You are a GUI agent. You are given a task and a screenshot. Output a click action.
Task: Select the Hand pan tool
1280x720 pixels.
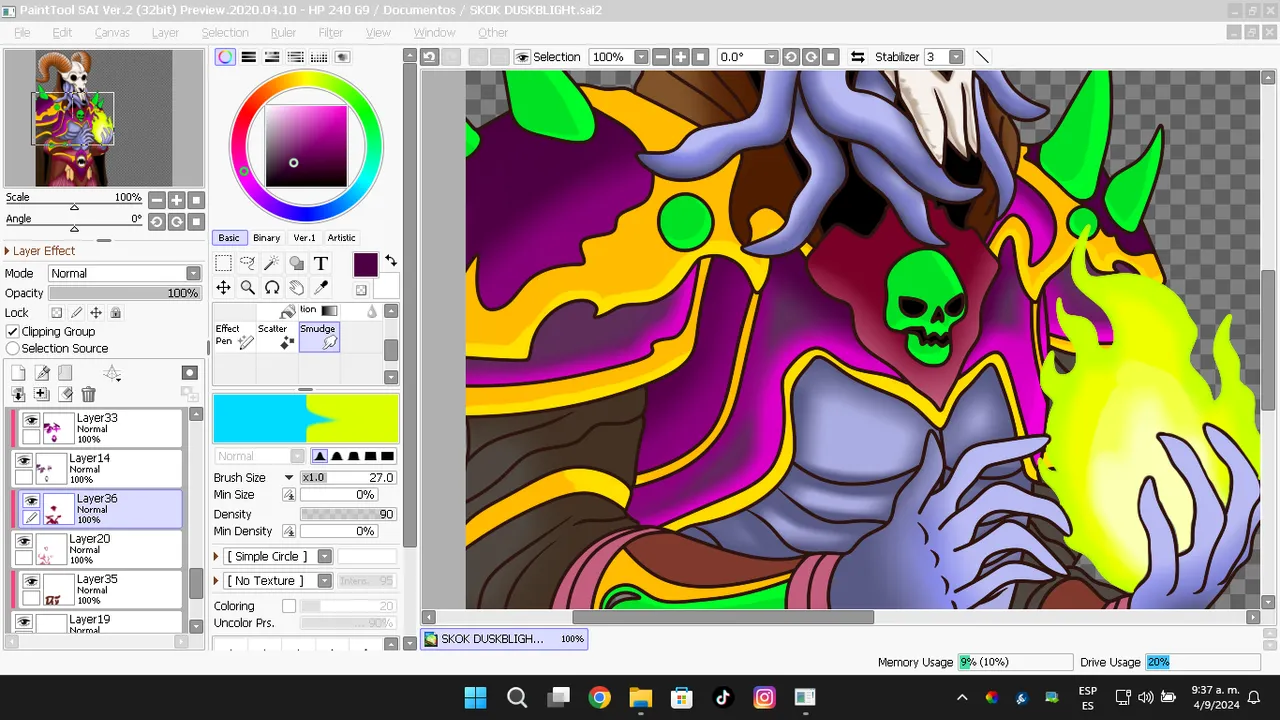296,288
